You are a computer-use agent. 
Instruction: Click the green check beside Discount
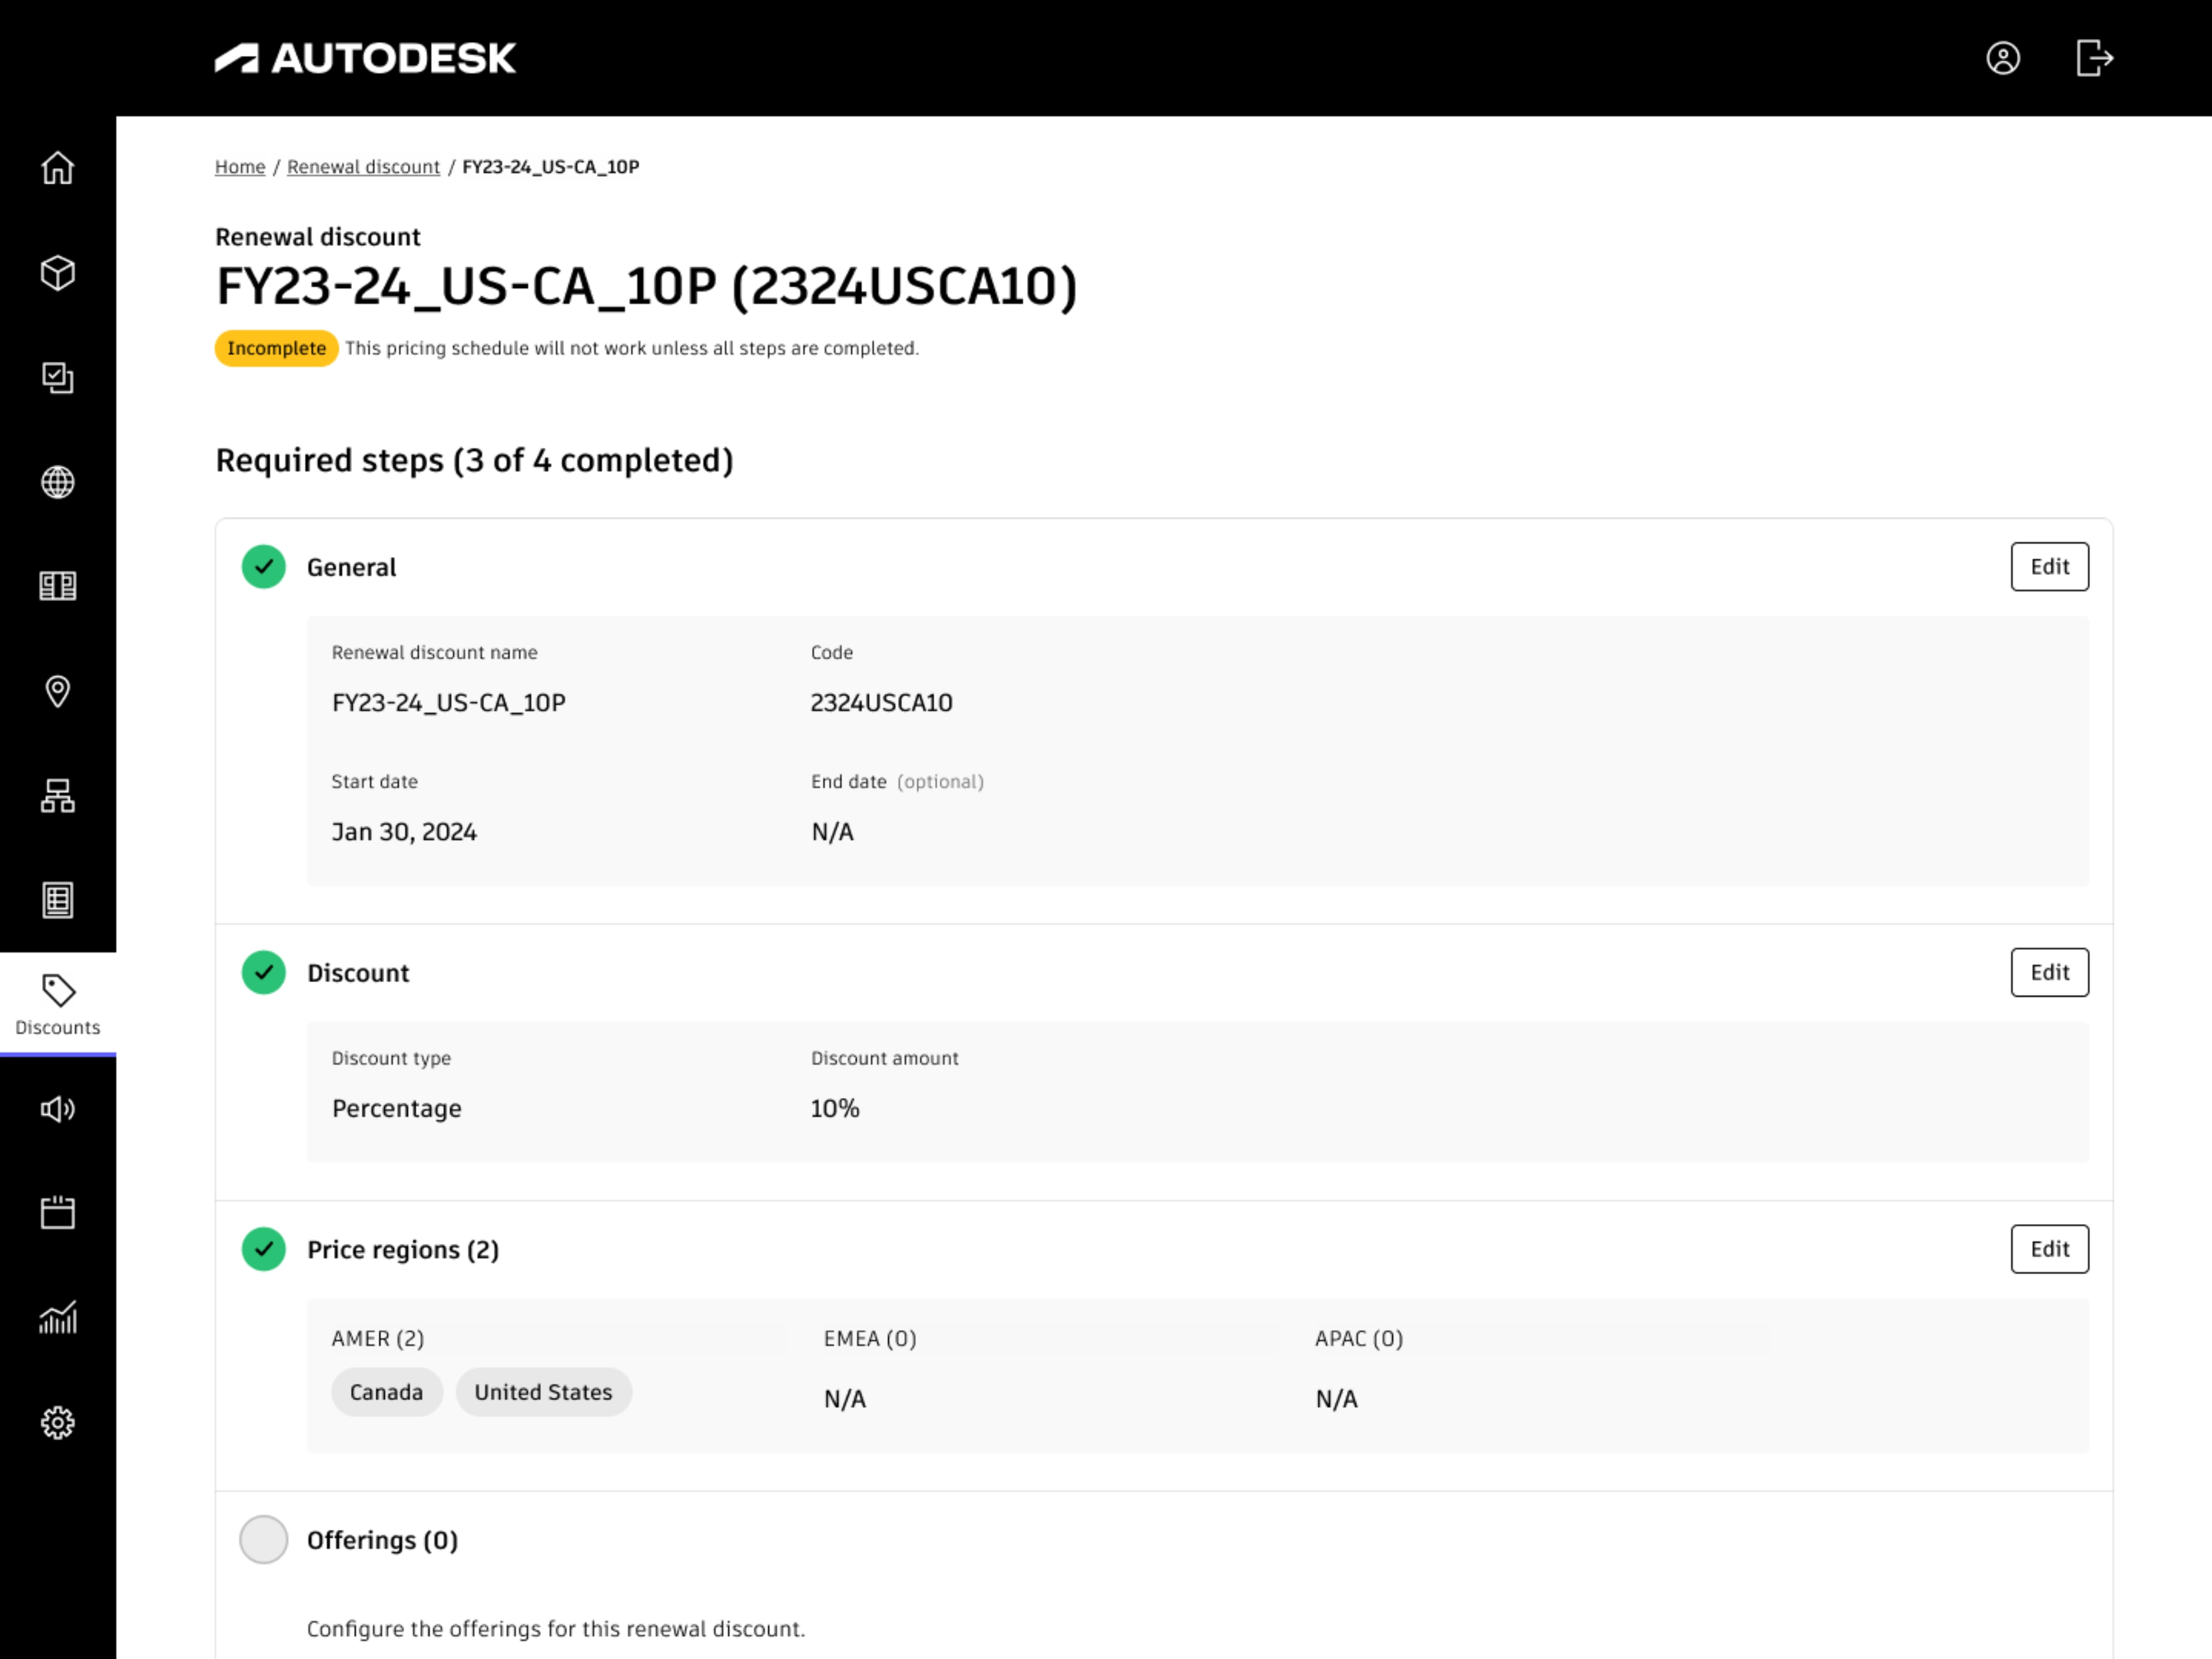click(x=263, y=972)
